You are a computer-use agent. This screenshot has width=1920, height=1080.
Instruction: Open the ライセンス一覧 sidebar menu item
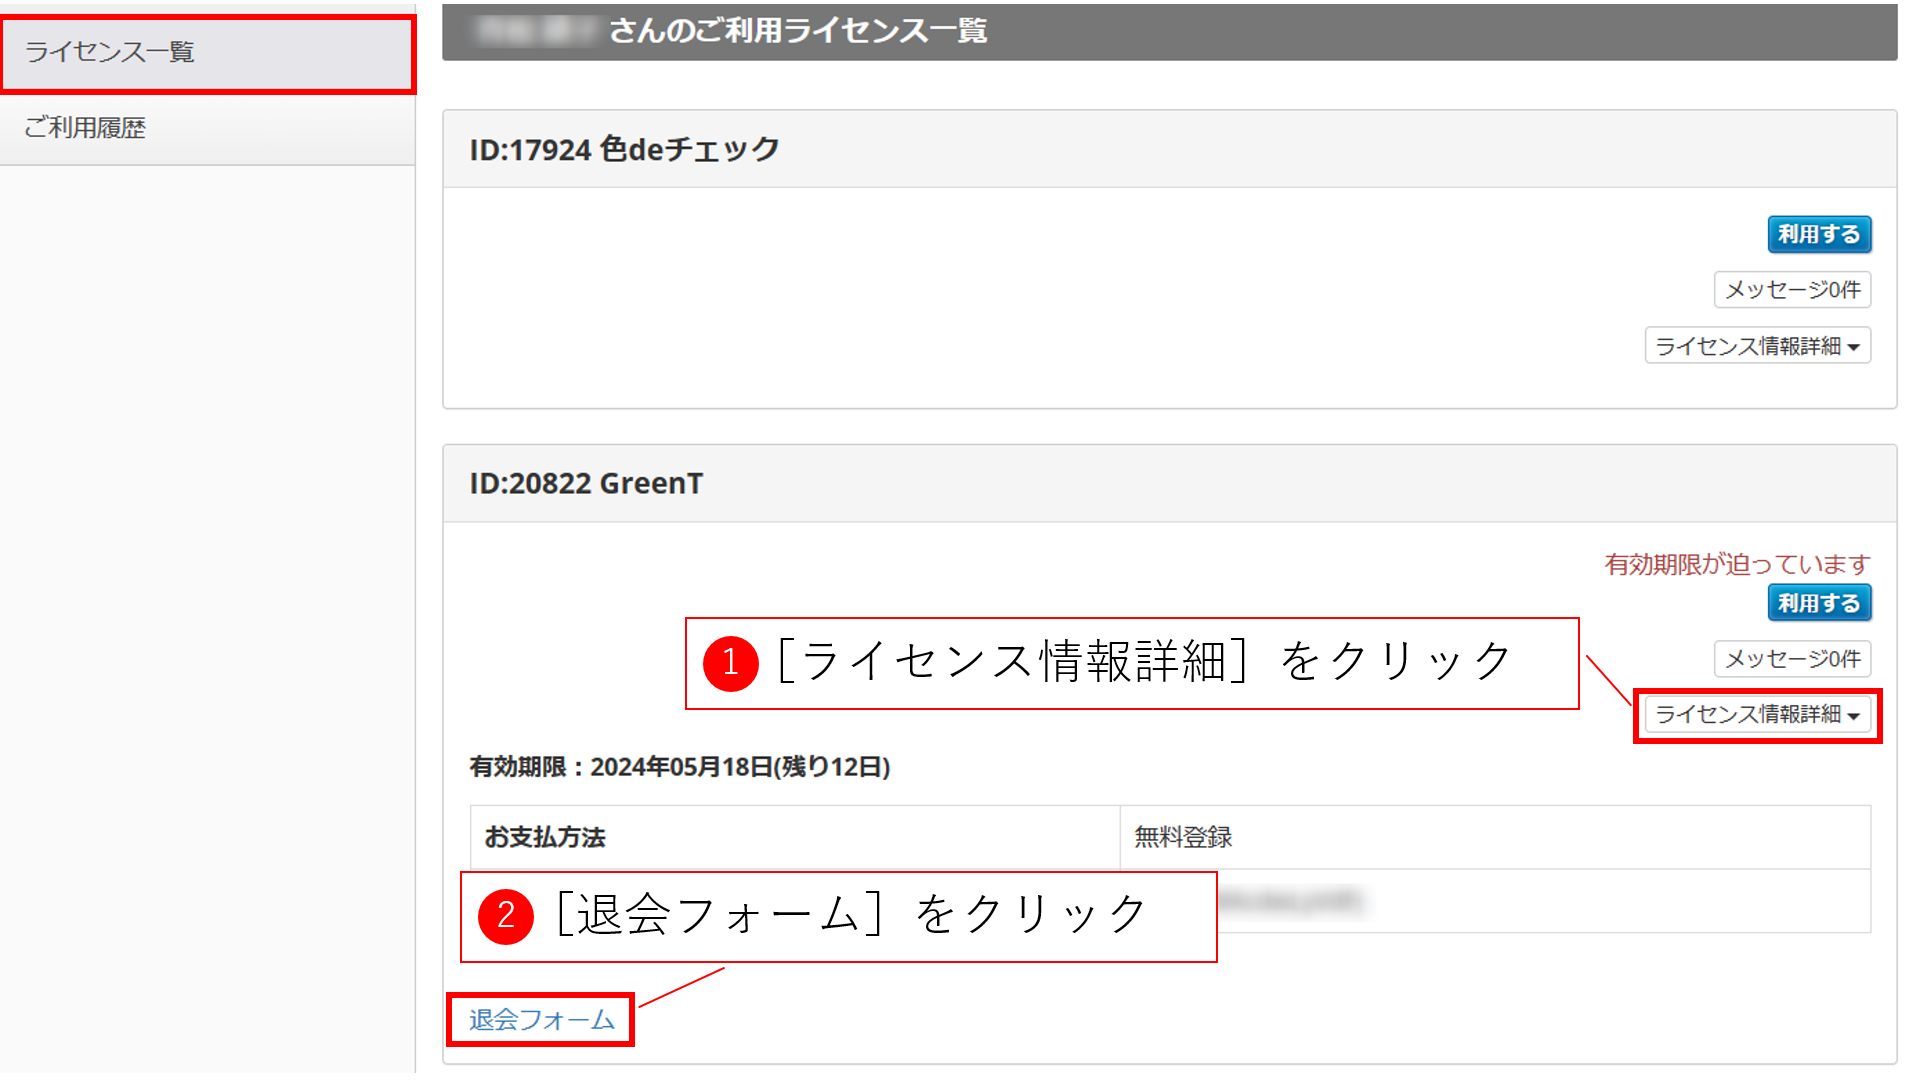110,52
